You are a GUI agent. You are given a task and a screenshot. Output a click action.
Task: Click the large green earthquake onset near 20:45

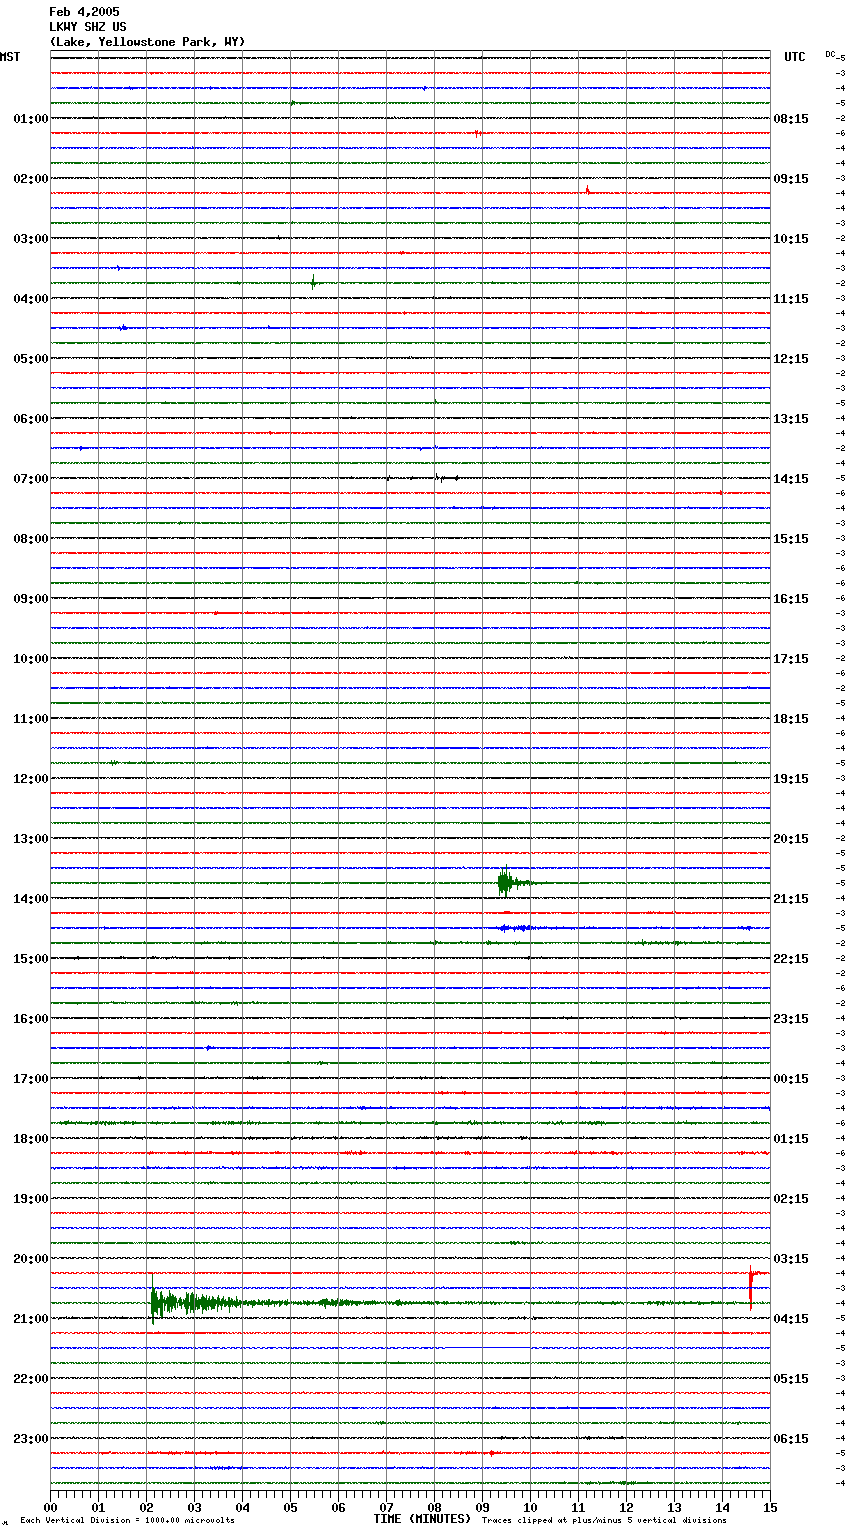154,1302
